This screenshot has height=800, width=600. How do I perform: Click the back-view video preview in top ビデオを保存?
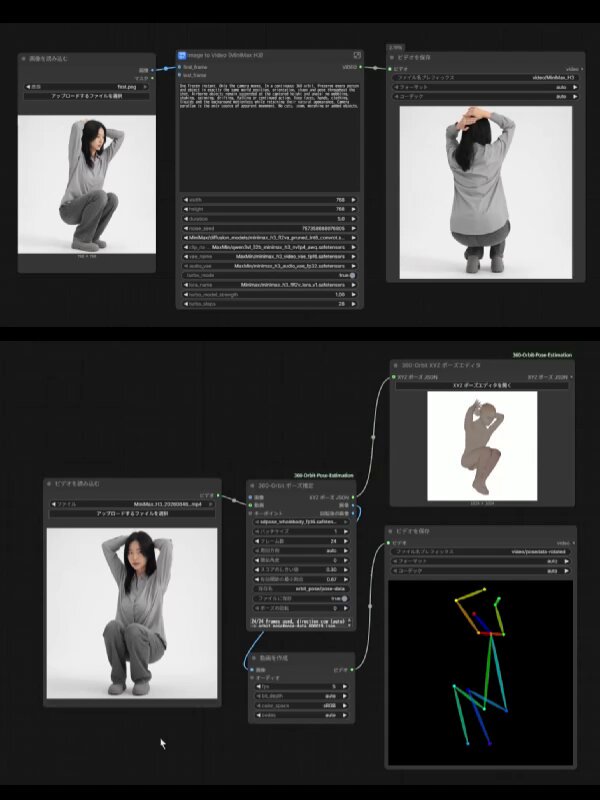point(486,192)
